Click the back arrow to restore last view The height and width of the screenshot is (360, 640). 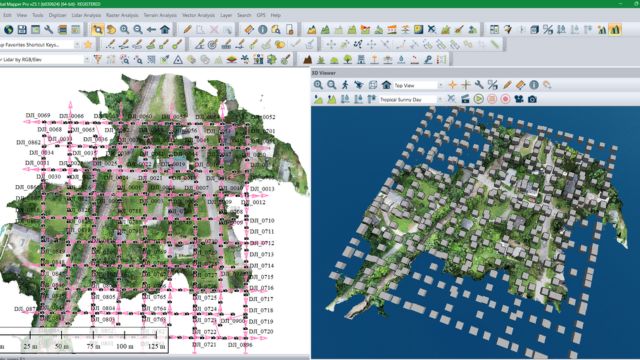pyautogui.click(x=151, y=29)
